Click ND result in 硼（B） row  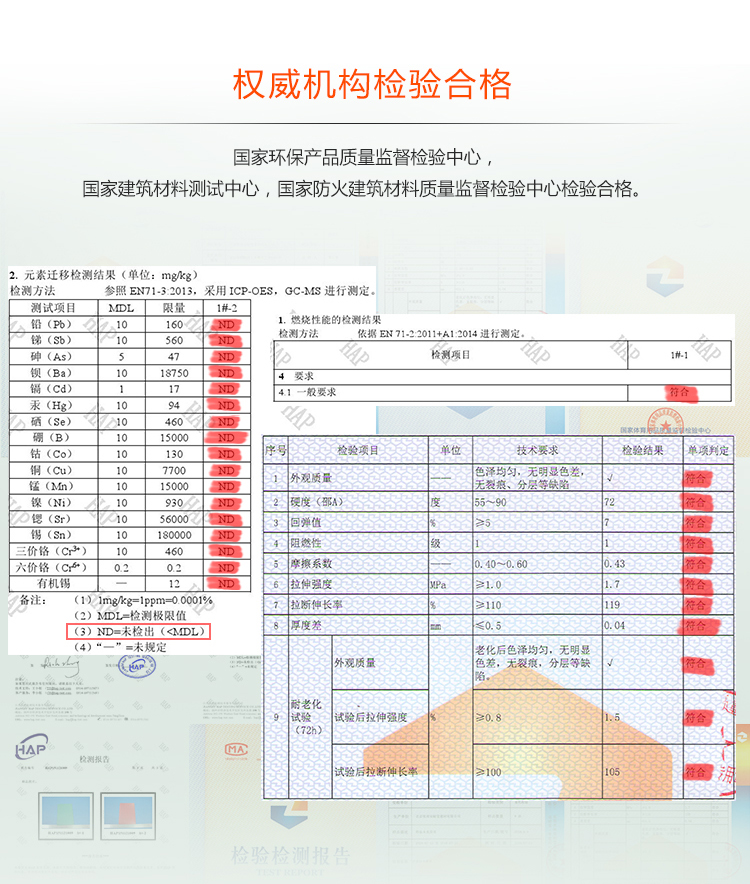(226, 437)
